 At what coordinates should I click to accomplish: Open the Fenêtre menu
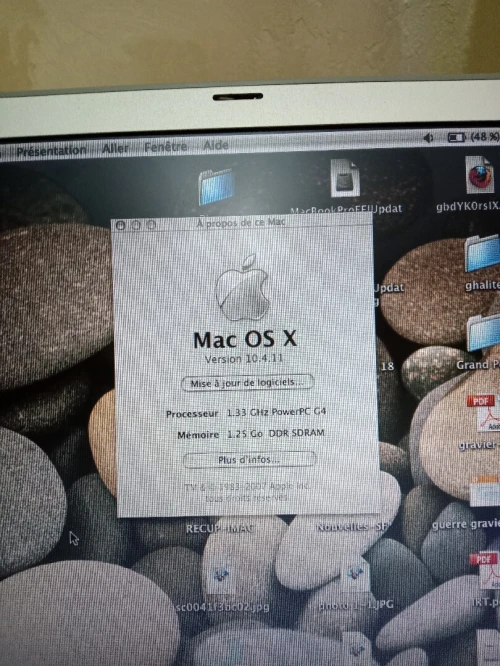(x=165, y=147)
